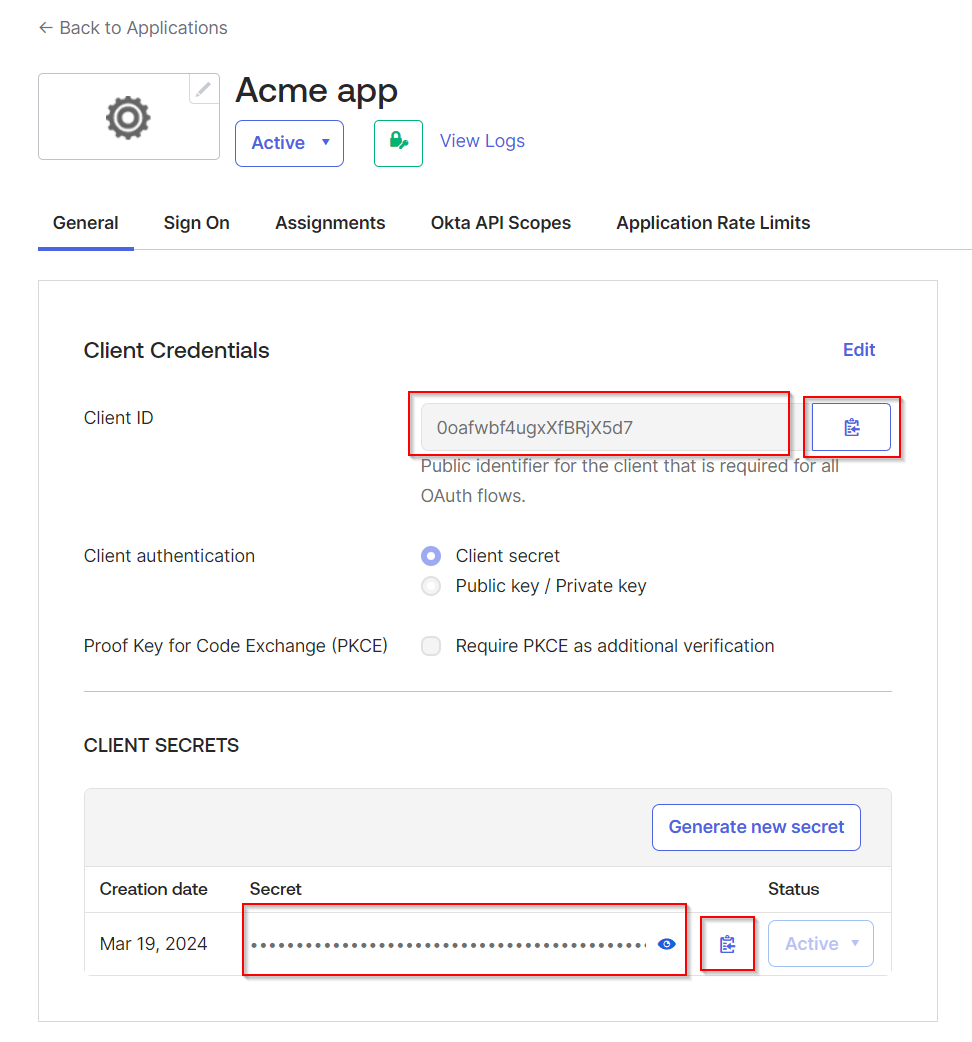The image size is (972, 1042).
Task: Select the Client secret radio option
Action: (x=431, y=556)
